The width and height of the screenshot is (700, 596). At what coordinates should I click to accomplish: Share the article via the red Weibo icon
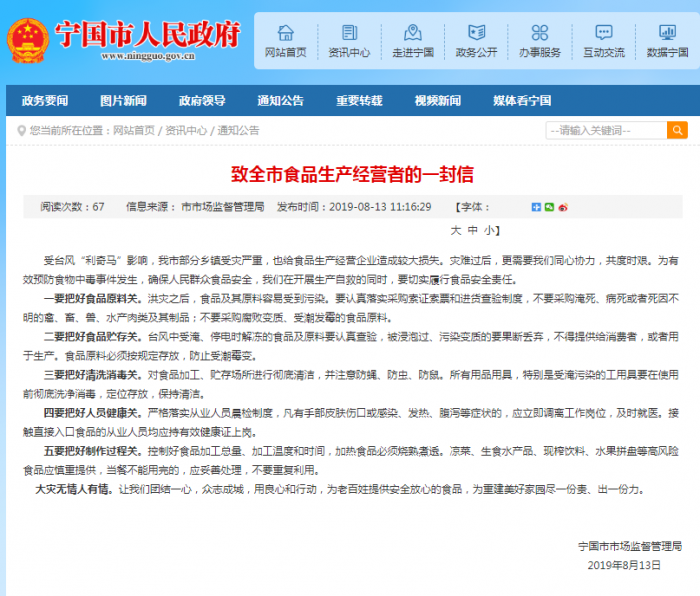(563, 207)
